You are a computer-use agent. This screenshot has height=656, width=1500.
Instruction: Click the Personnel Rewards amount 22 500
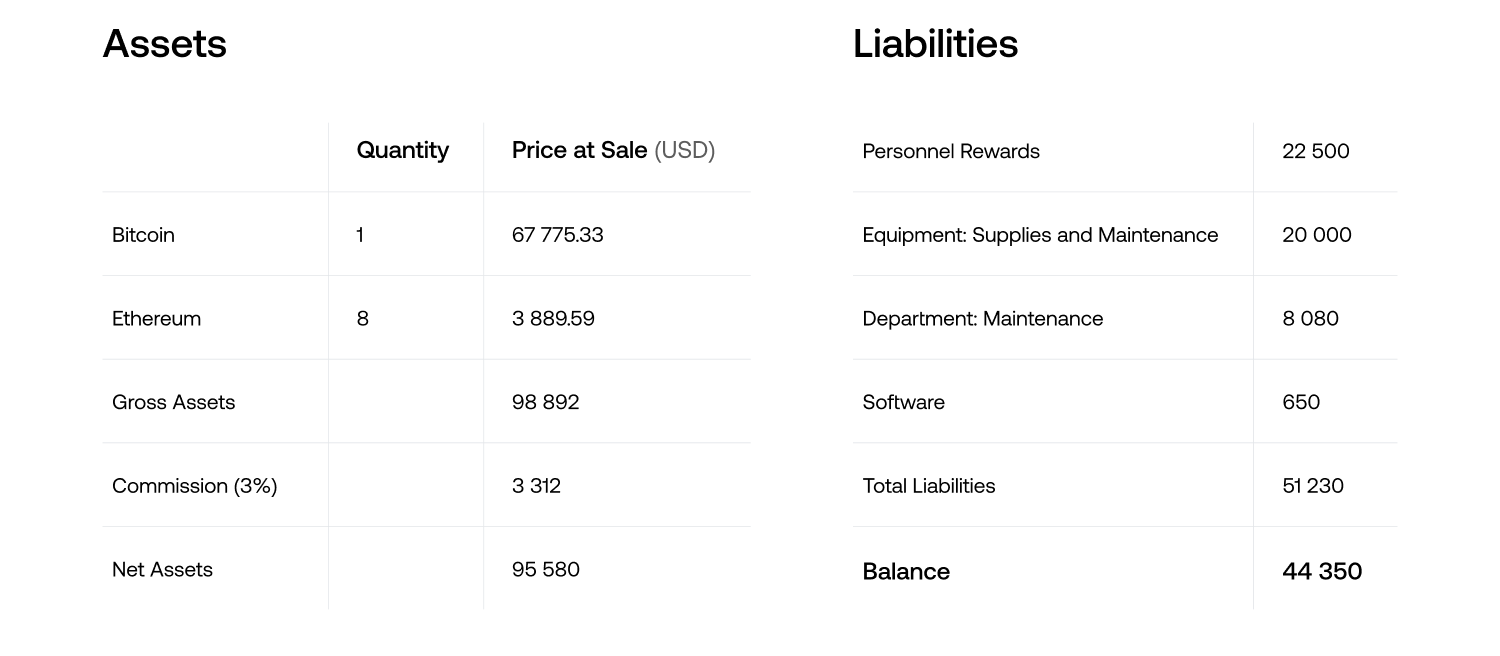[x=1315, y=151]
